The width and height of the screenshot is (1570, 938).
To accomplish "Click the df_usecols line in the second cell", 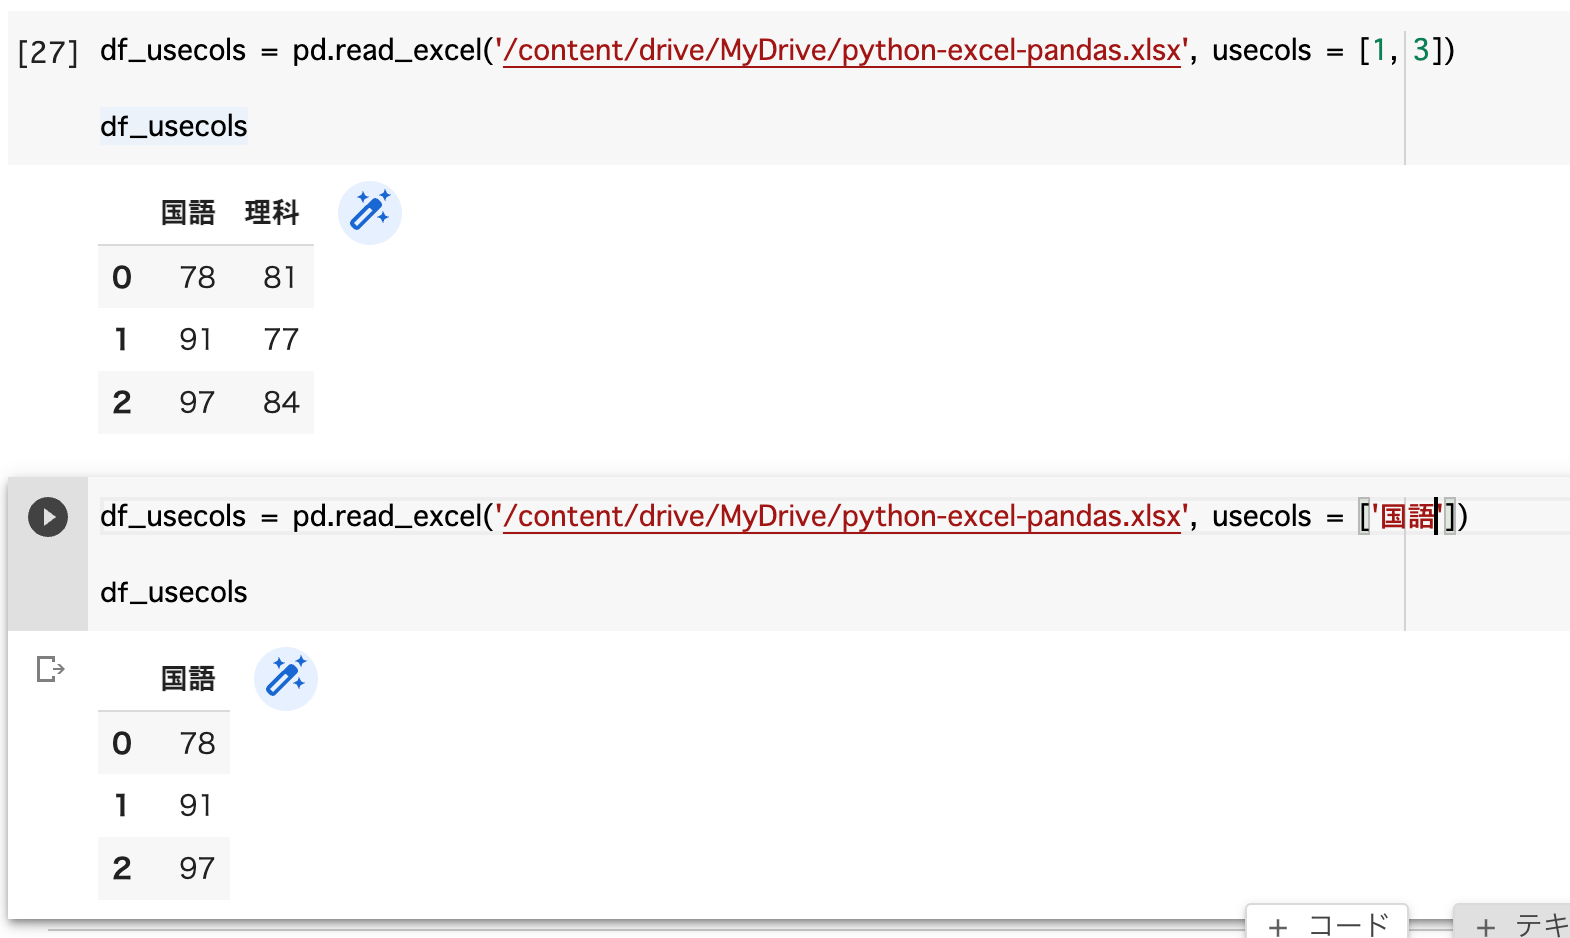I will point(174,592).
